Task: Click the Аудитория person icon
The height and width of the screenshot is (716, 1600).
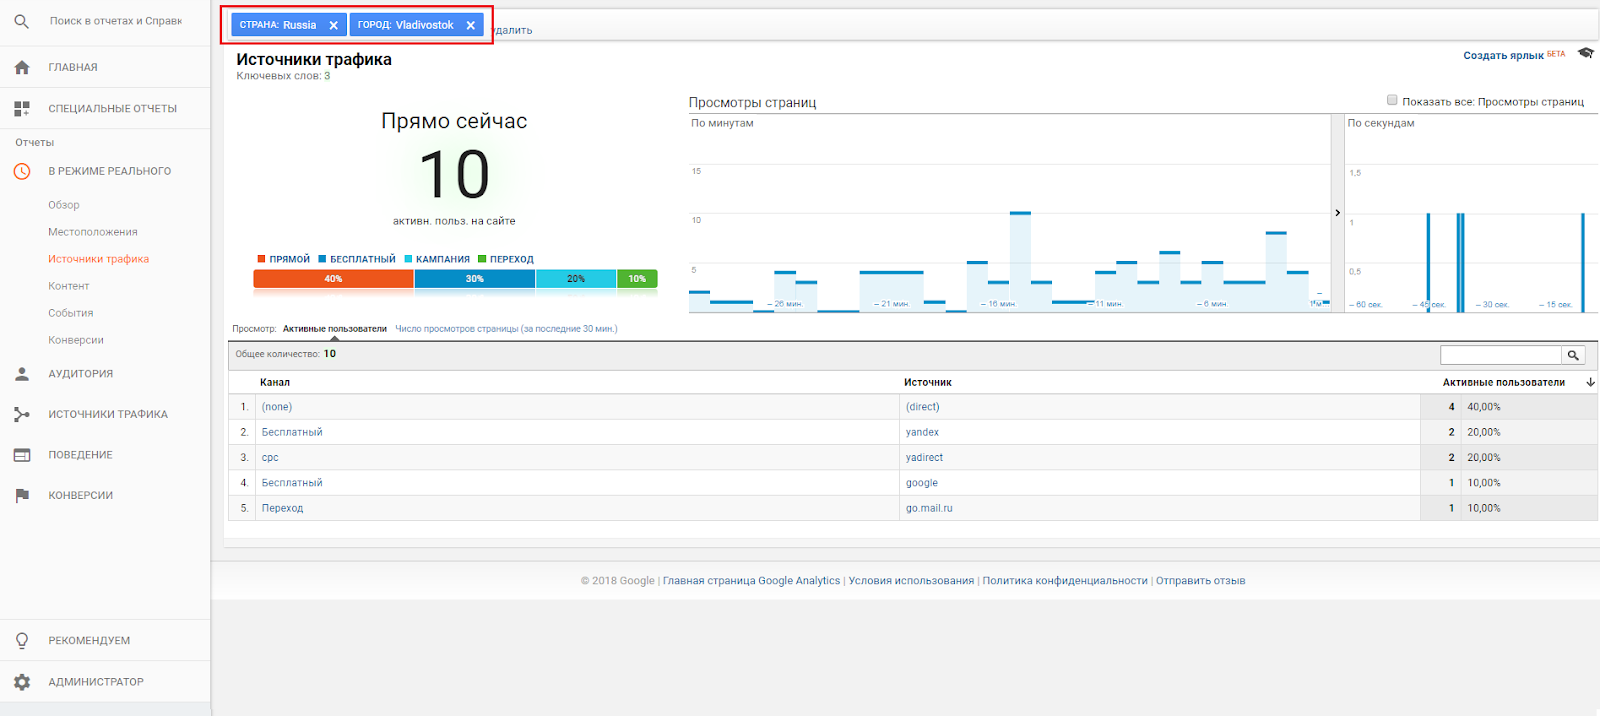Action: (22, 374)
